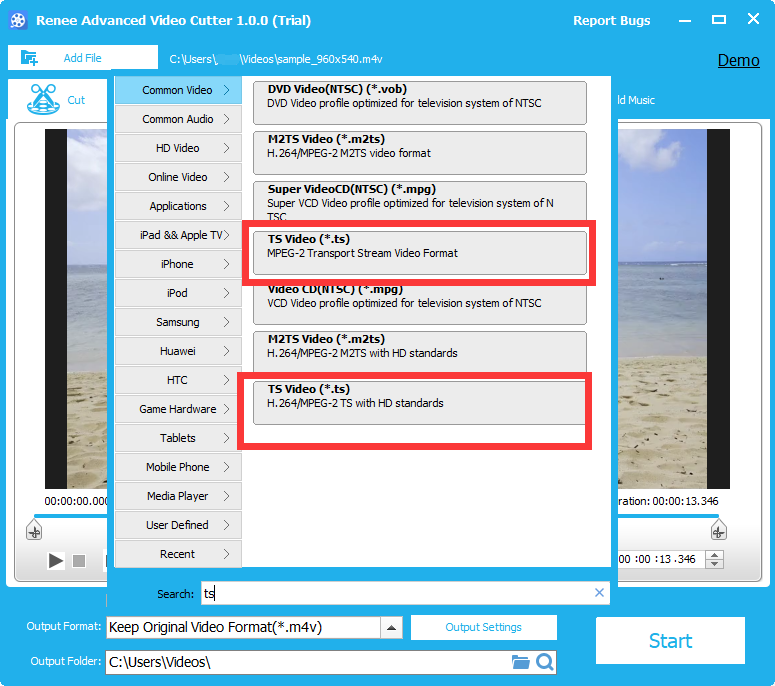
Task: Open the output folder browse icon
Action: [x=520, y=662]
